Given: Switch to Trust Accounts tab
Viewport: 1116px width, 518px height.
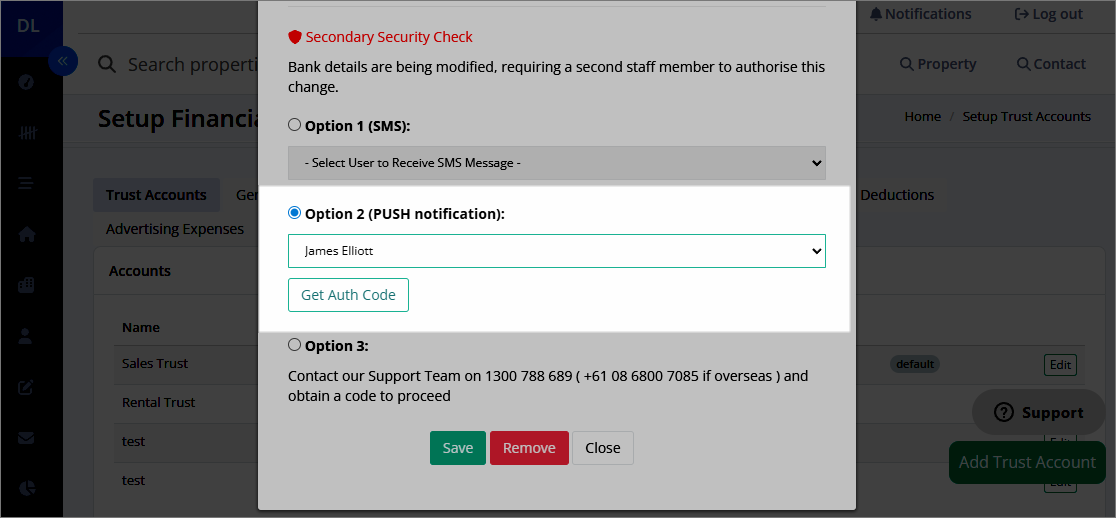Looking at the screenshot, I should [x=156, y=195].
